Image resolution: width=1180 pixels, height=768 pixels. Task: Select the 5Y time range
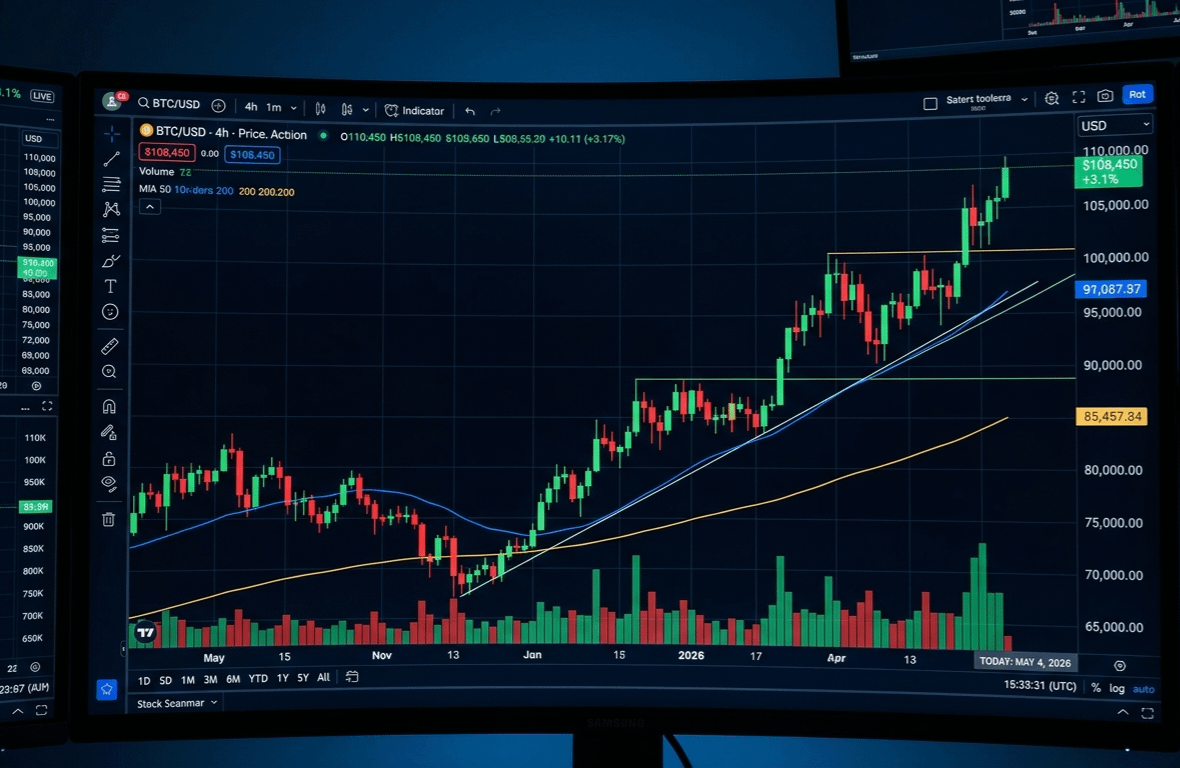[x=303, y=678]
